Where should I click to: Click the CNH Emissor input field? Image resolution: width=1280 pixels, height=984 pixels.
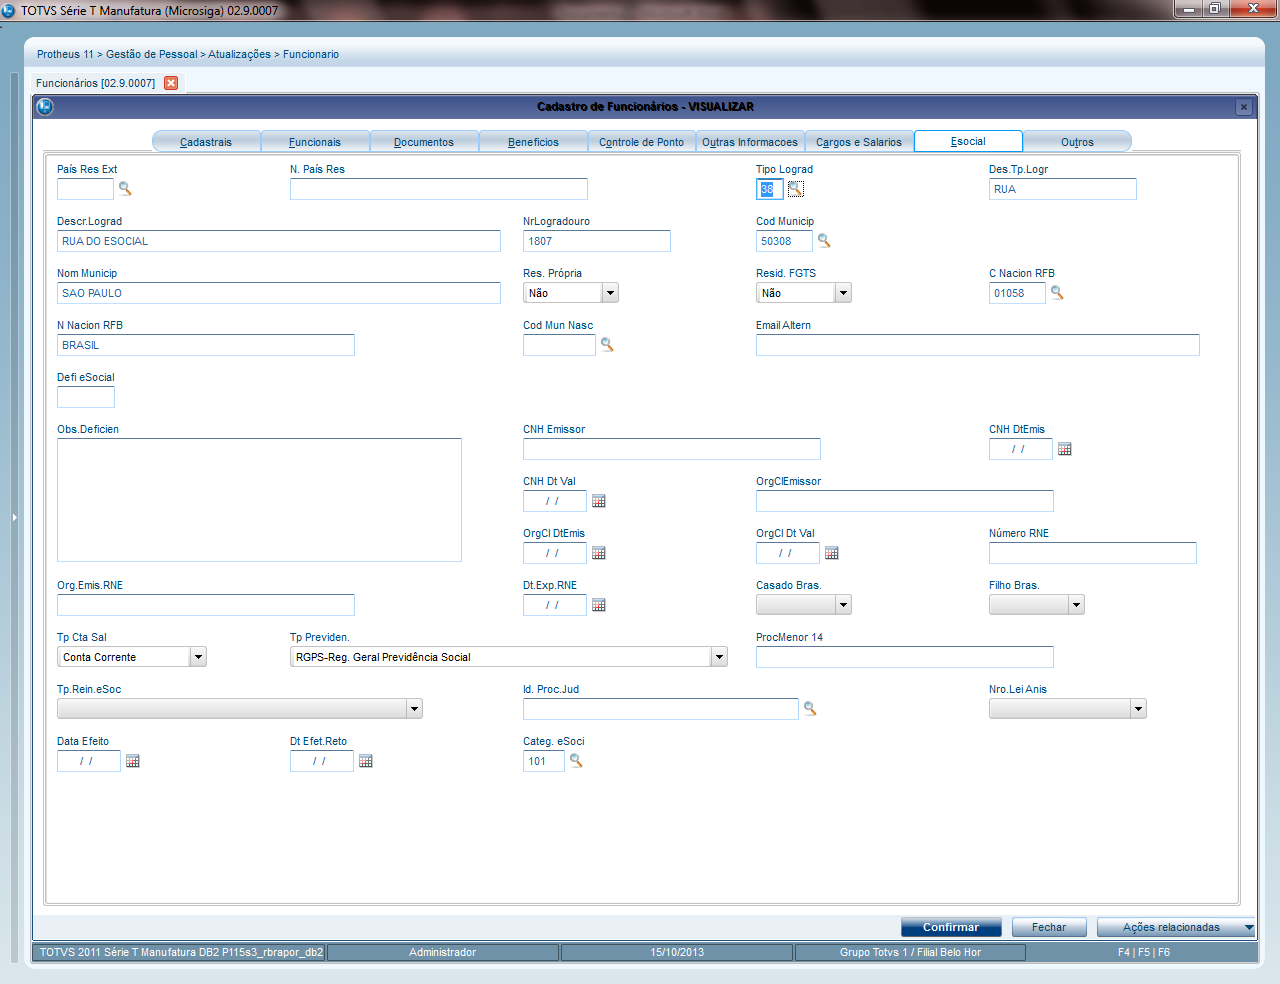pyautogui.click(x=672, y=449)
